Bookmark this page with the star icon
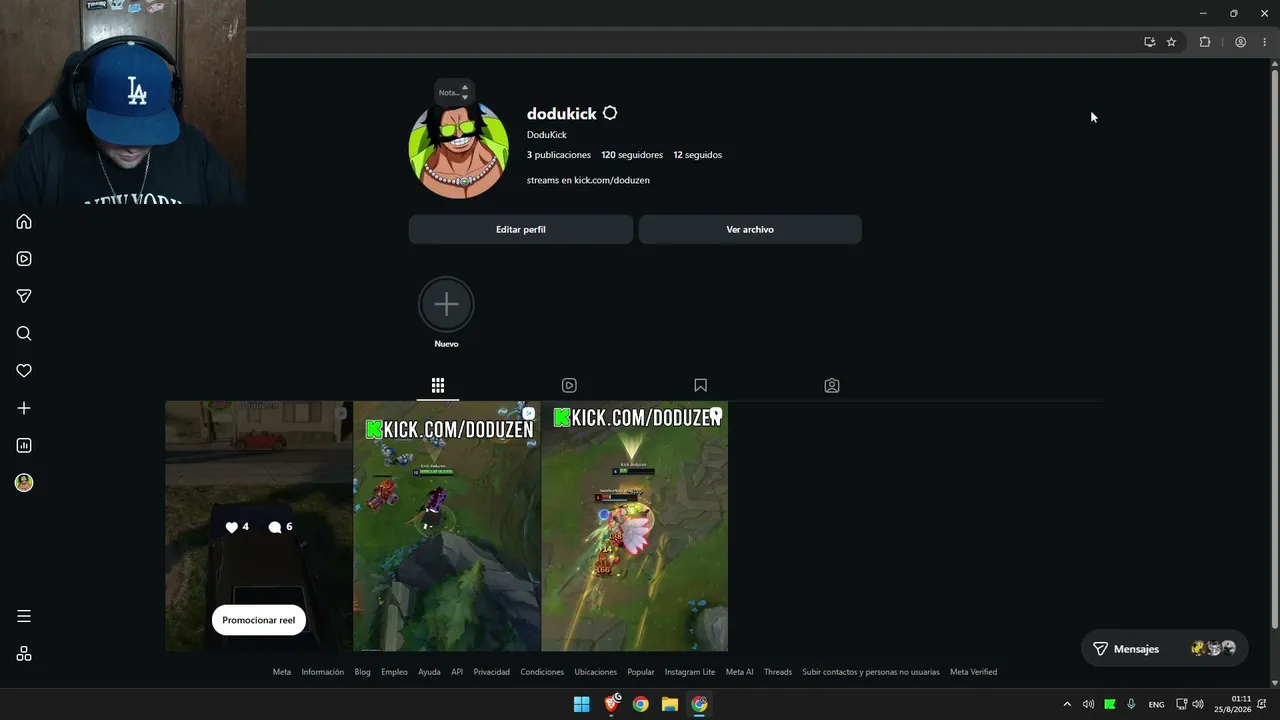The height and width of the screenshot is (720, 1280). tap(1171, 42)
